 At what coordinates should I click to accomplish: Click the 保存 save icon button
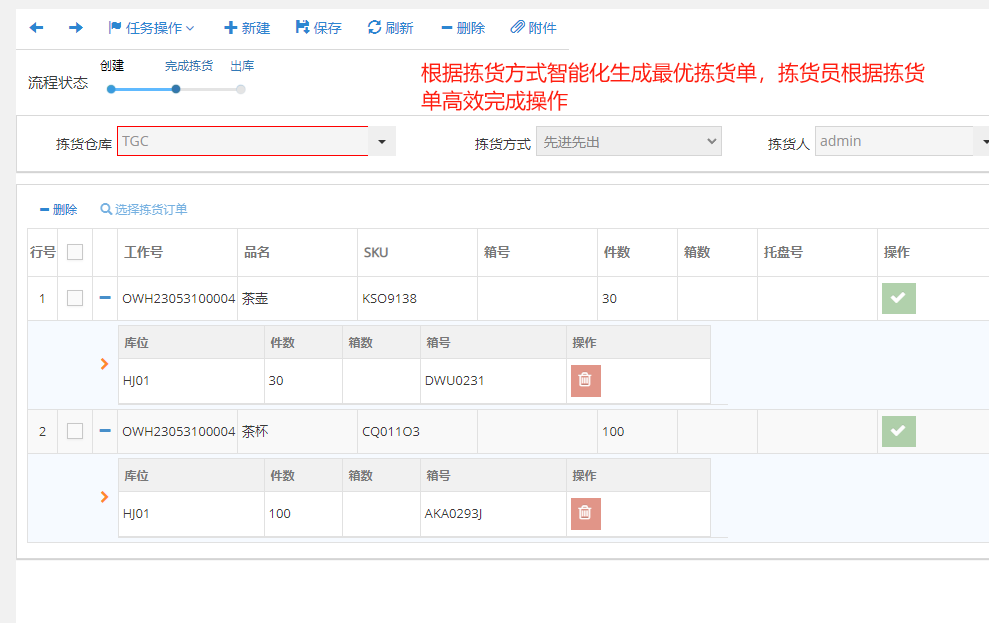click(x=318, y=28)
